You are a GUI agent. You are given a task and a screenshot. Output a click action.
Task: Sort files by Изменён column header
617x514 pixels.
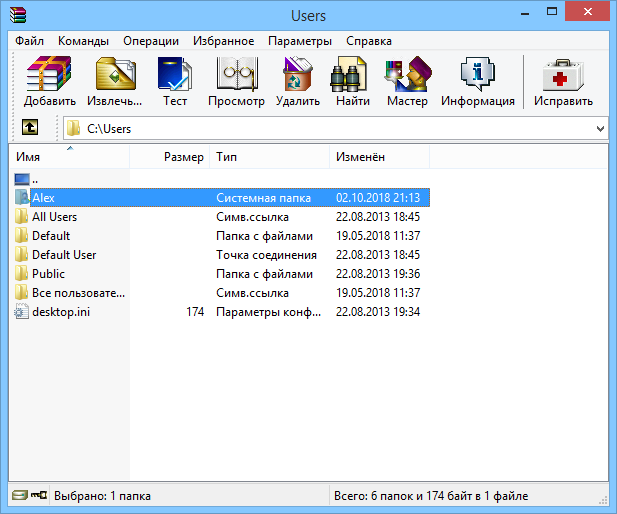378,157
